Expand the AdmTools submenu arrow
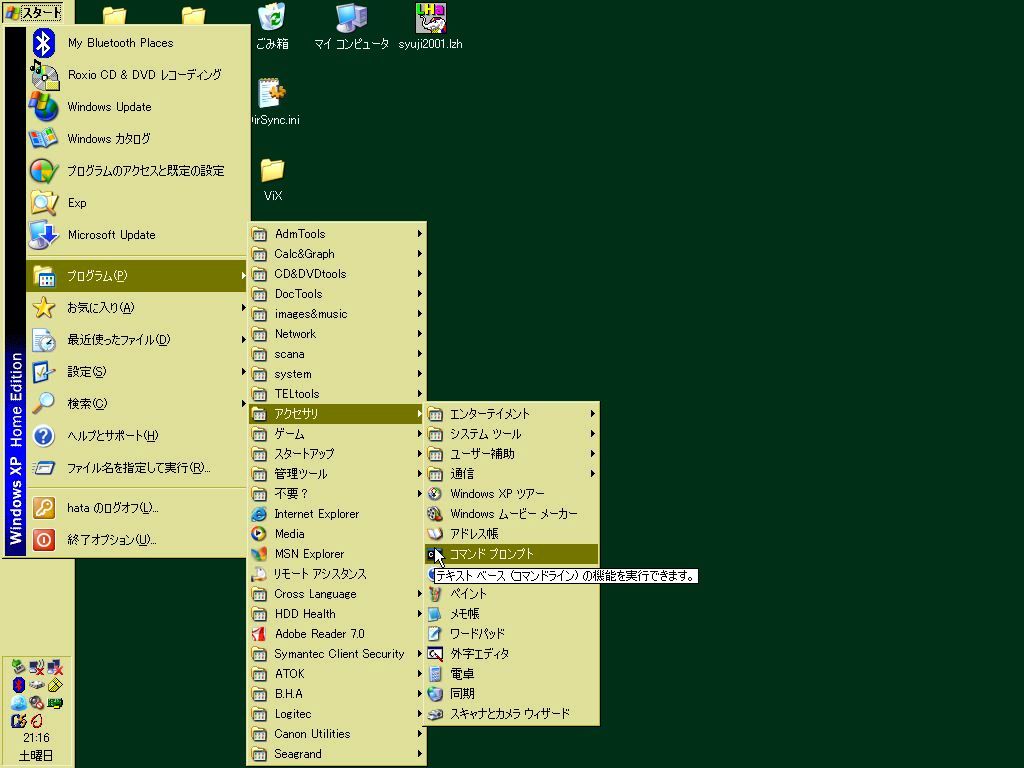1024x768 pixels. pyautogui.click(x=420, y=234)
